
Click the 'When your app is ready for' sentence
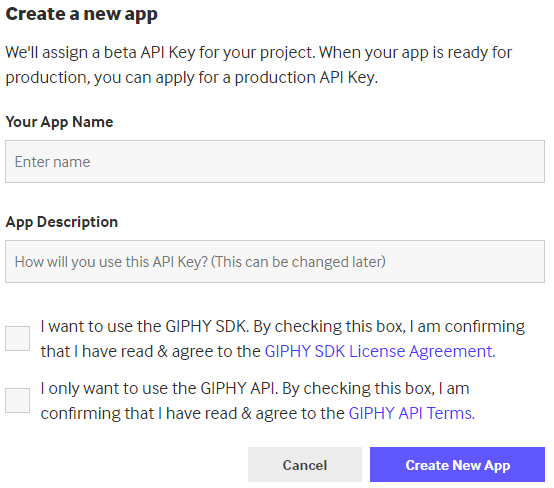tap(416, 53)
